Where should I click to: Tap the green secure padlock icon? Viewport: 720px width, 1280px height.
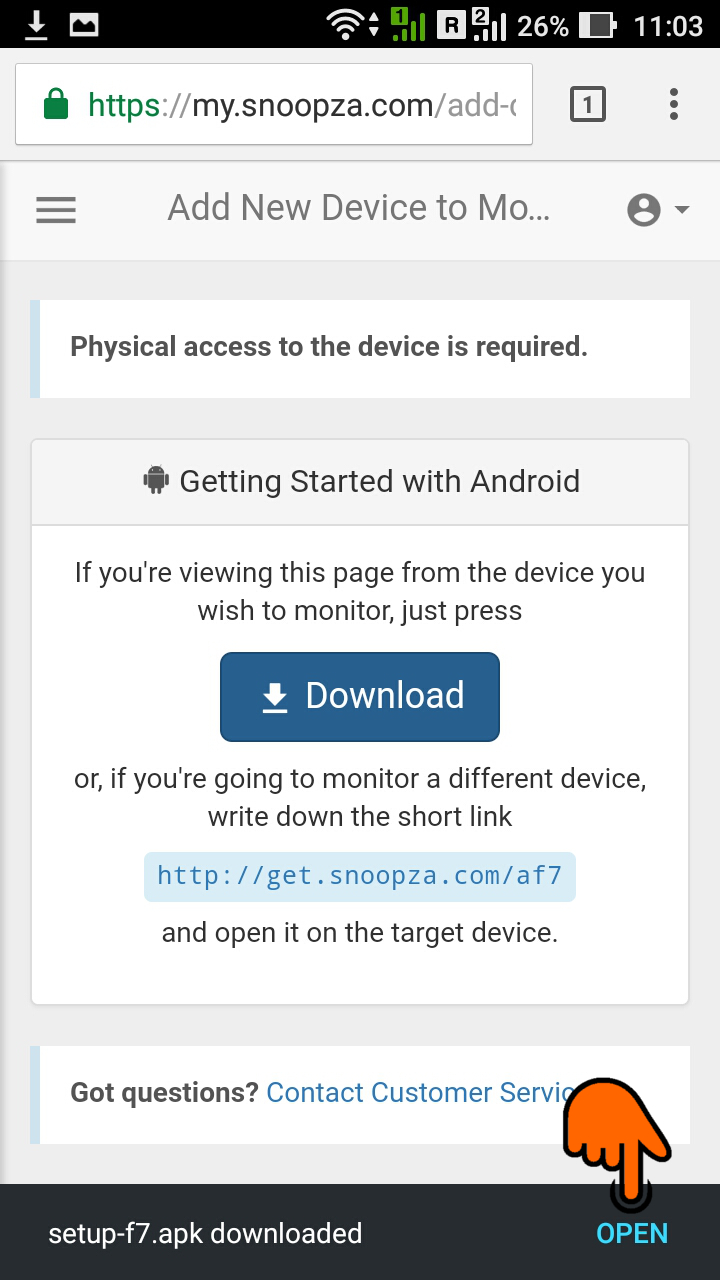point(57,104)
